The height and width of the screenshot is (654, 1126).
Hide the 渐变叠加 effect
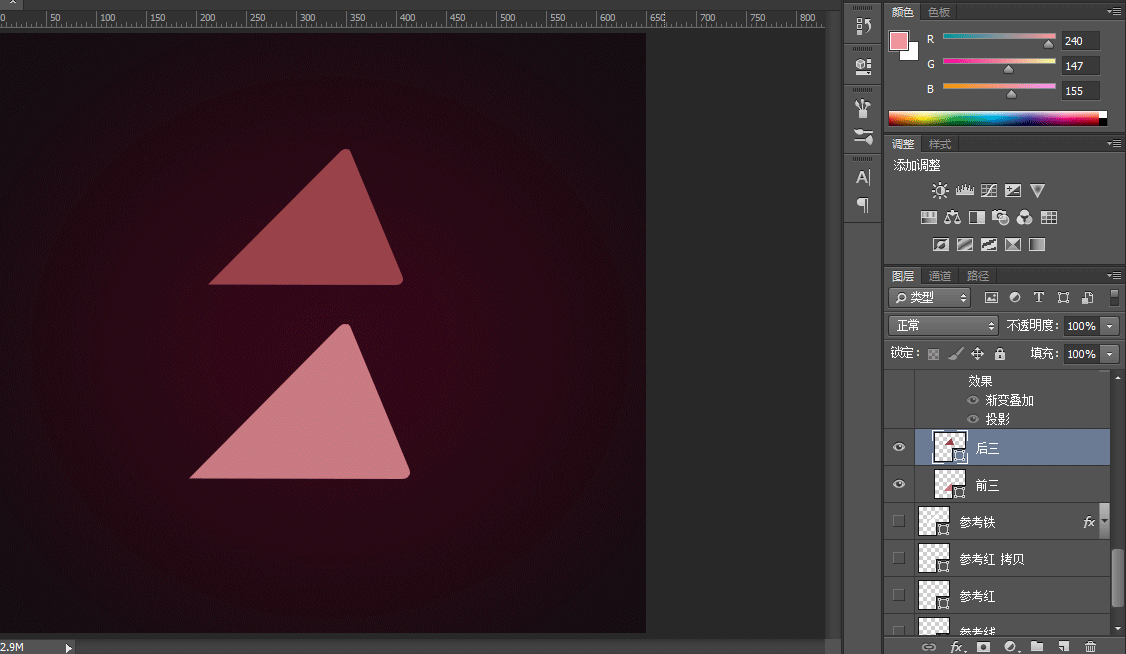[x=973, y=401]
